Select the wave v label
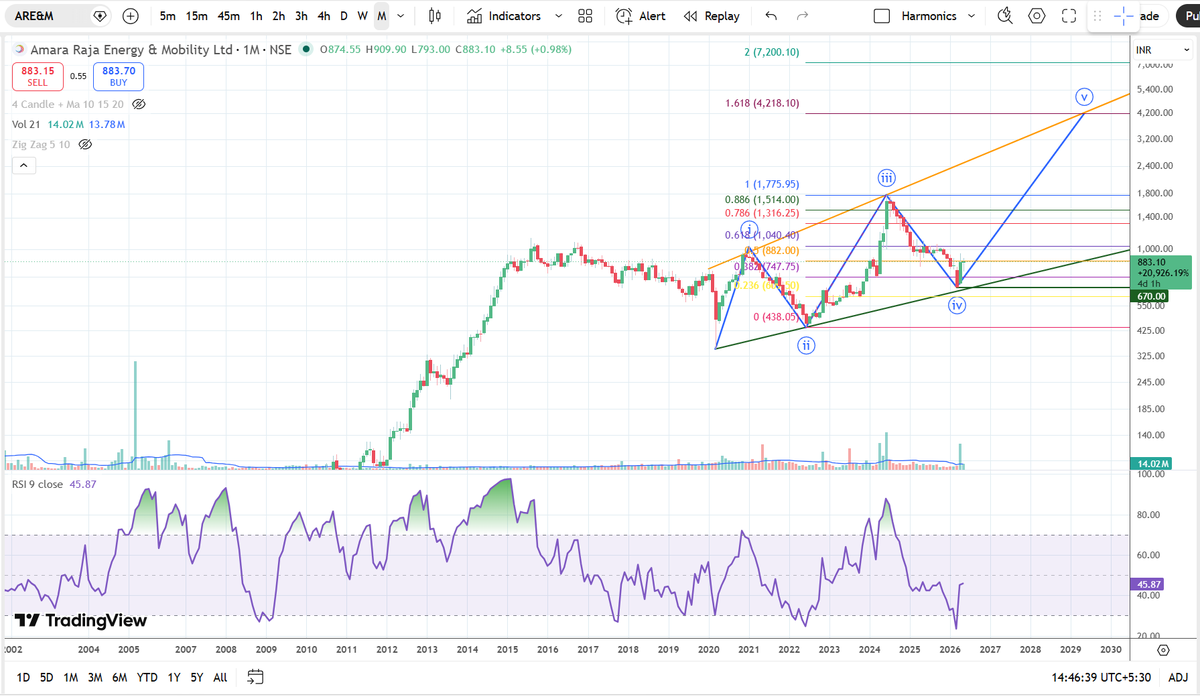Screen dimensions: 1200x697 pos(1084,97)
